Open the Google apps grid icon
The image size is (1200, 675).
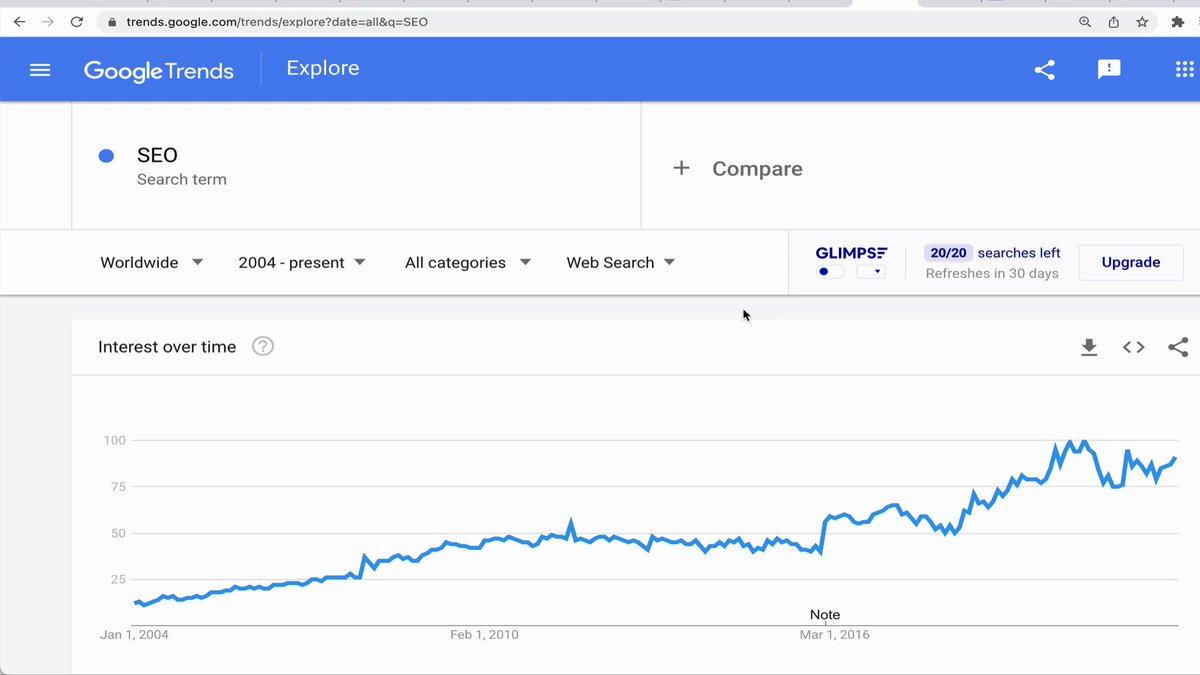coord(1184,70)
